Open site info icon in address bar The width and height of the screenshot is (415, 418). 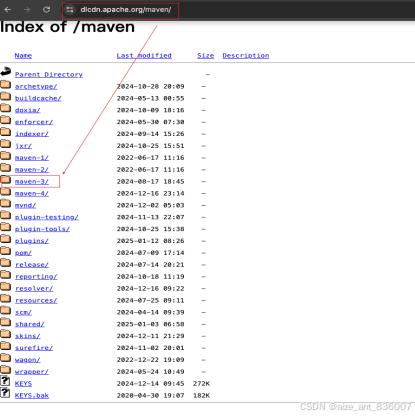[x=70, y=10]
